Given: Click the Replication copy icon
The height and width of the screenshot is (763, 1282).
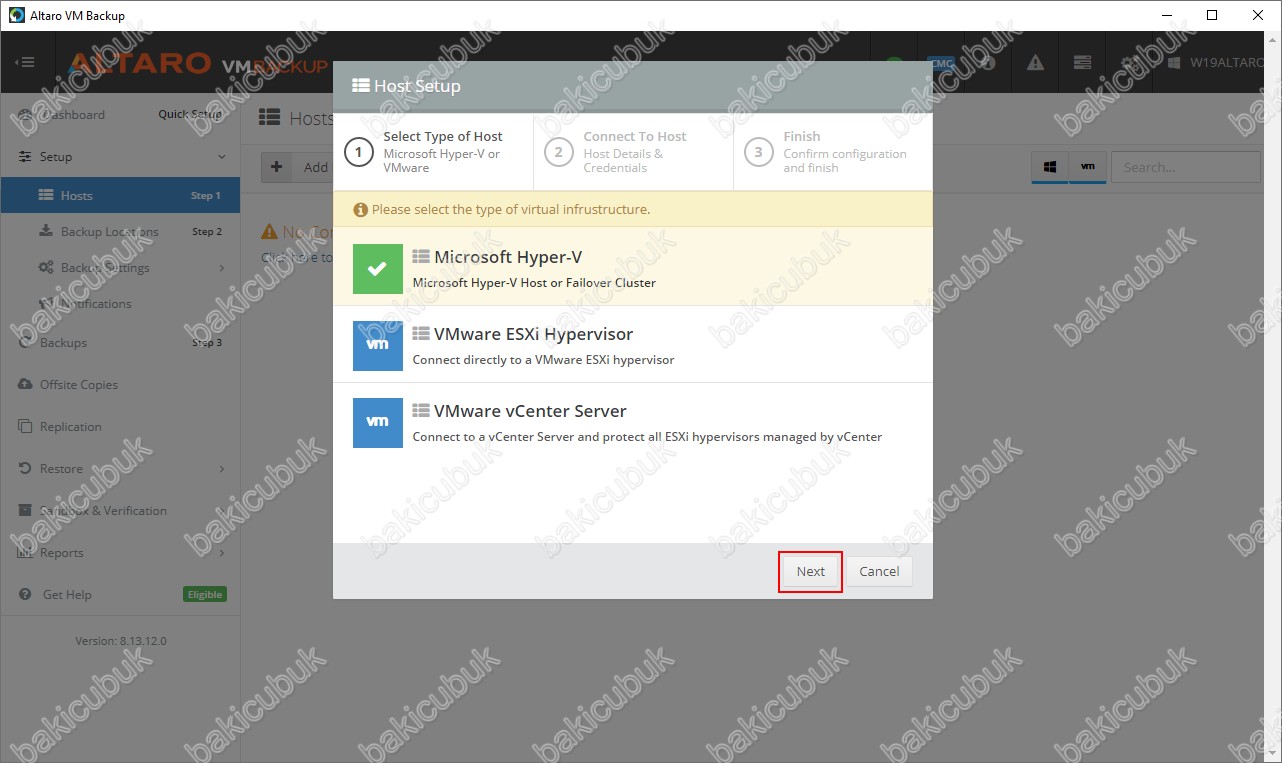Looking at the screenshot, I should pos(25,426).
